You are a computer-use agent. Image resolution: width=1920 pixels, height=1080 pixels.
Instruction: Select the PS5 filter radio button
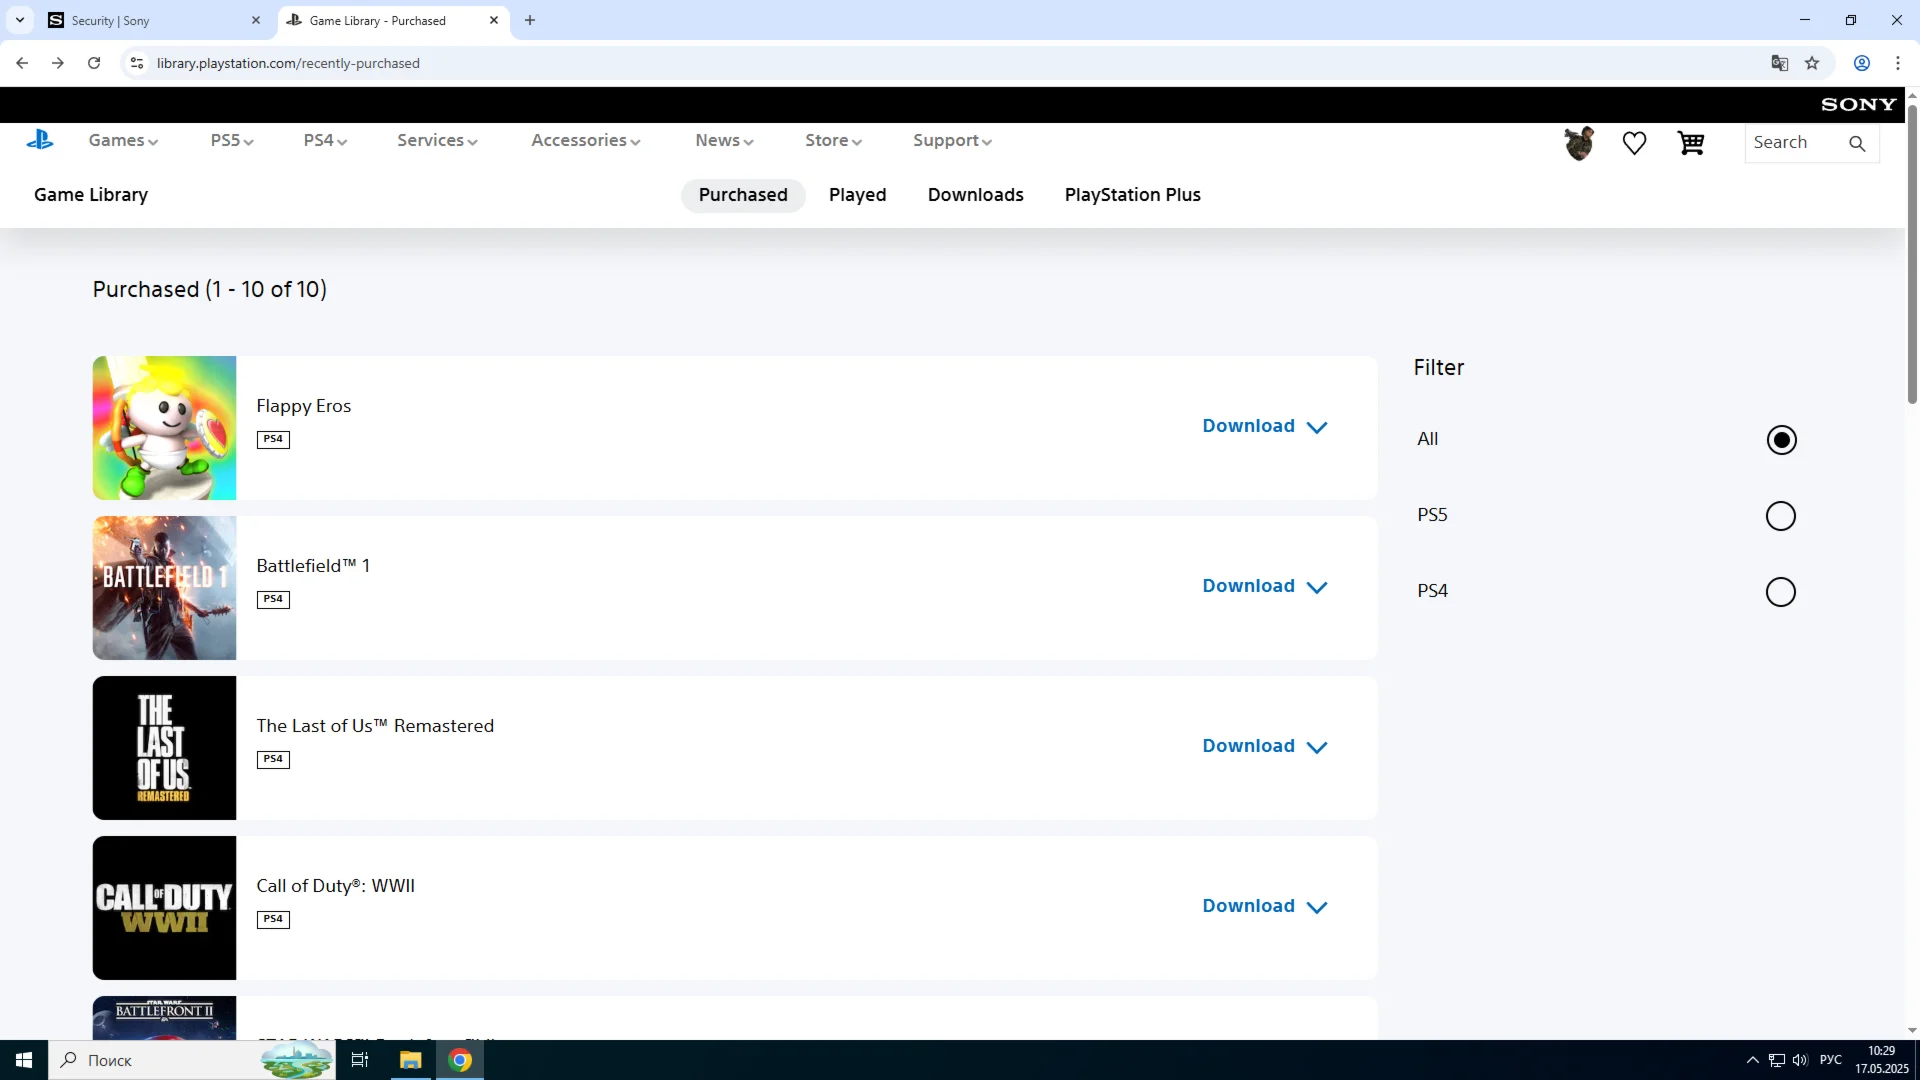pyautogui.click(x=1781, y=516)
